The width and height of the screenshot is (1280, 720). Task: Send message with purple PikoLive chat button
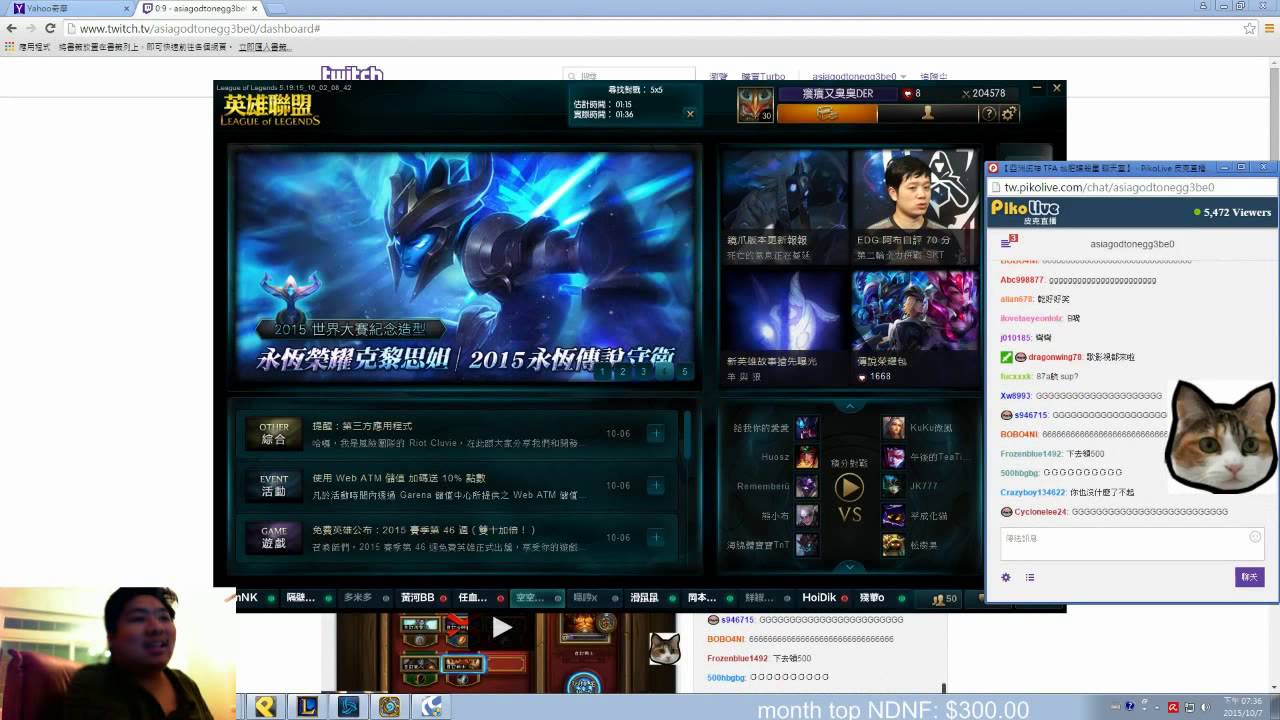point(1250,577)
